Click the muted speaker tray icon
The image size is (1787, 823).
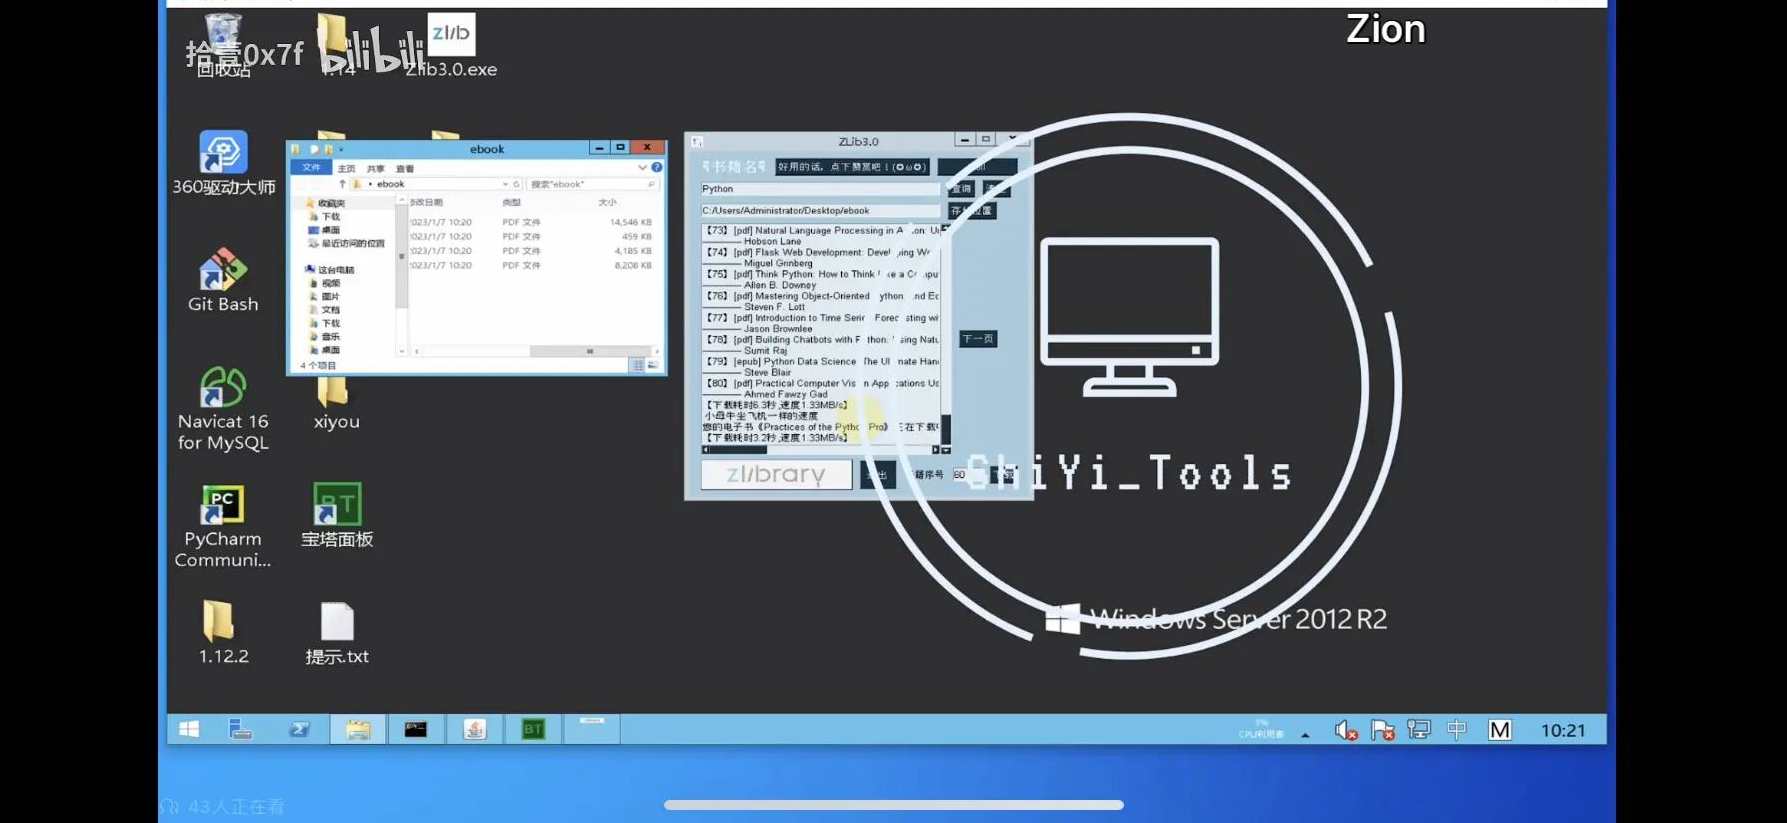(x=1346, y=731)
